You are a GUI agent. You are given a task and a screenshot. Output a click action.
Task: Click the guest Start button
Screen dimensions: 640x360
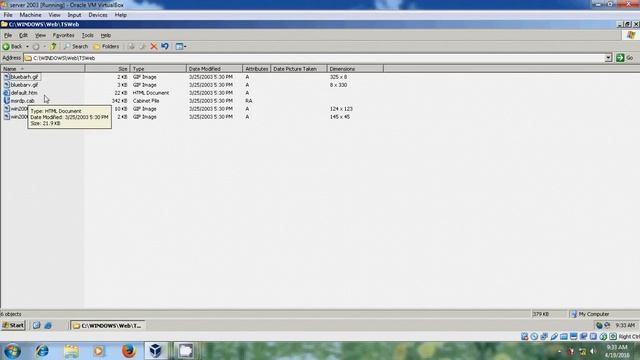coord(13,325)
